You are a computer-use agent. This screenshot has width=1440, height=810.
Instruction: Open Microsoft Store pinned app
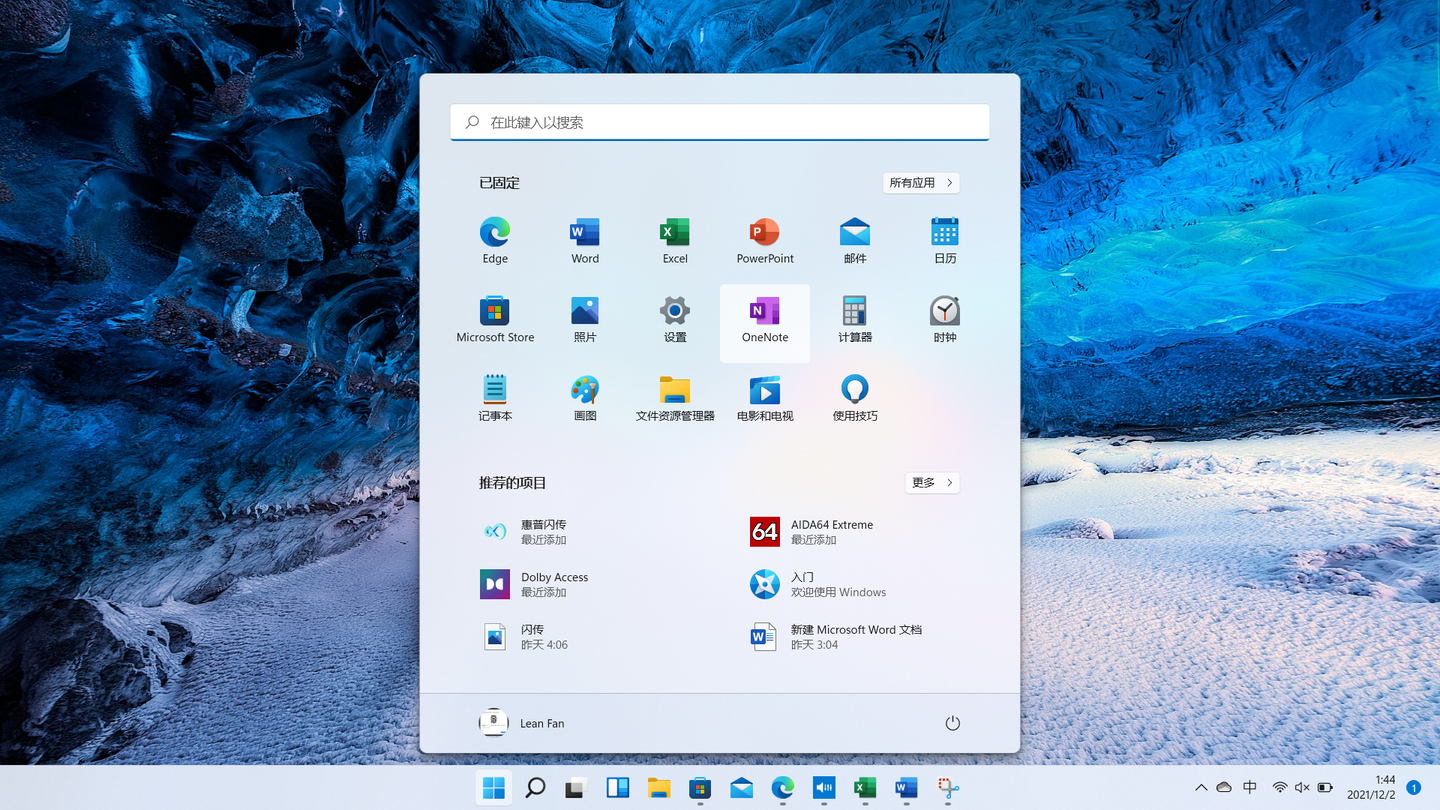pyautogui.click(x=495, y=320)
